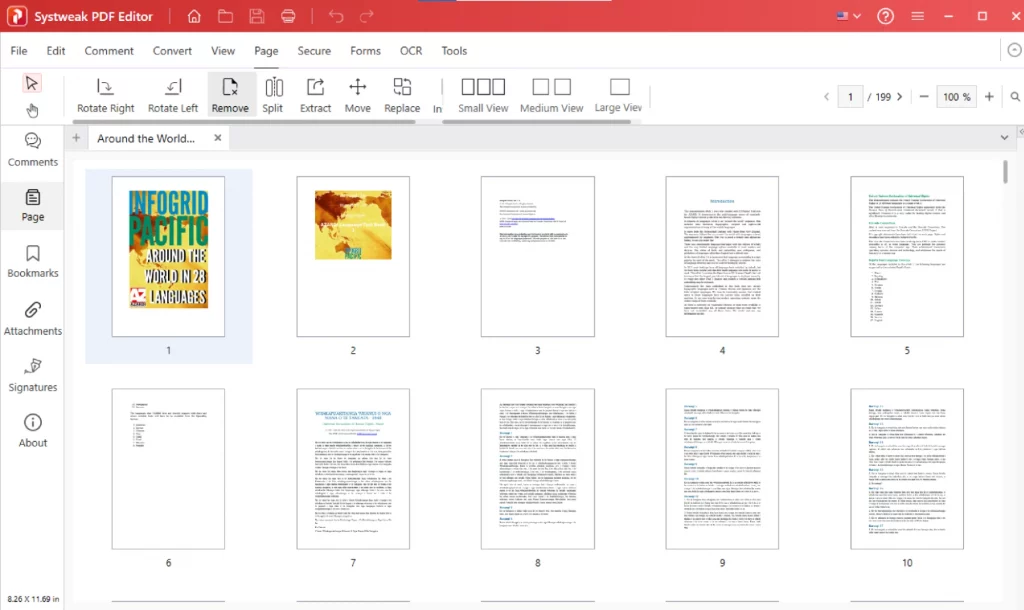Activate the hand pan tool
The image size is (1024, 610).
click(32, 110)
